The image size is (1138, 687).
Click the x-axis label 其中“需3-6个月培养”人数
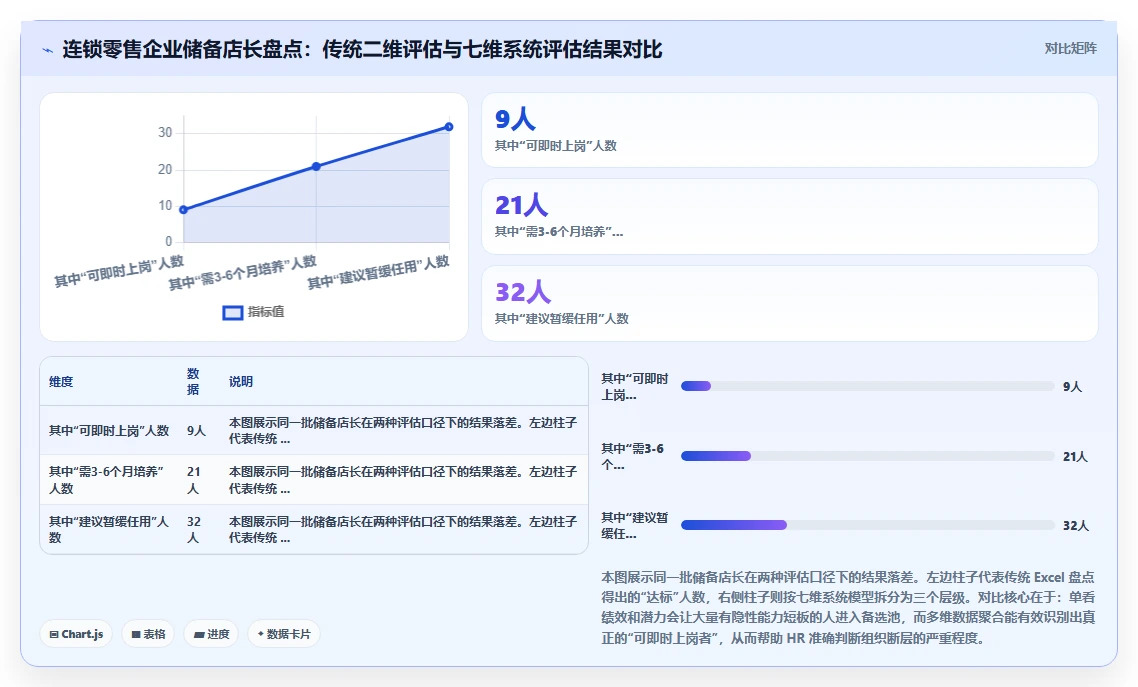point(242,273)
